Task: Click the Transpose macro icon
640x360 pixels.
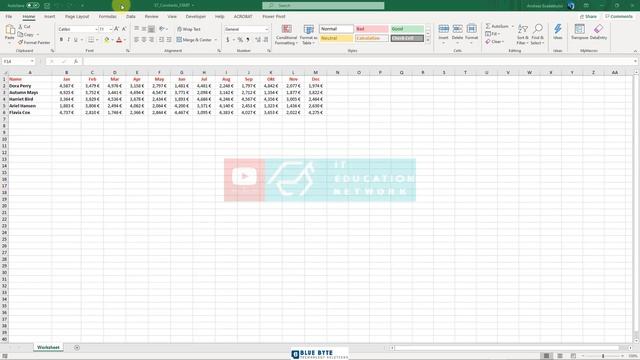Action: (579, 29)
